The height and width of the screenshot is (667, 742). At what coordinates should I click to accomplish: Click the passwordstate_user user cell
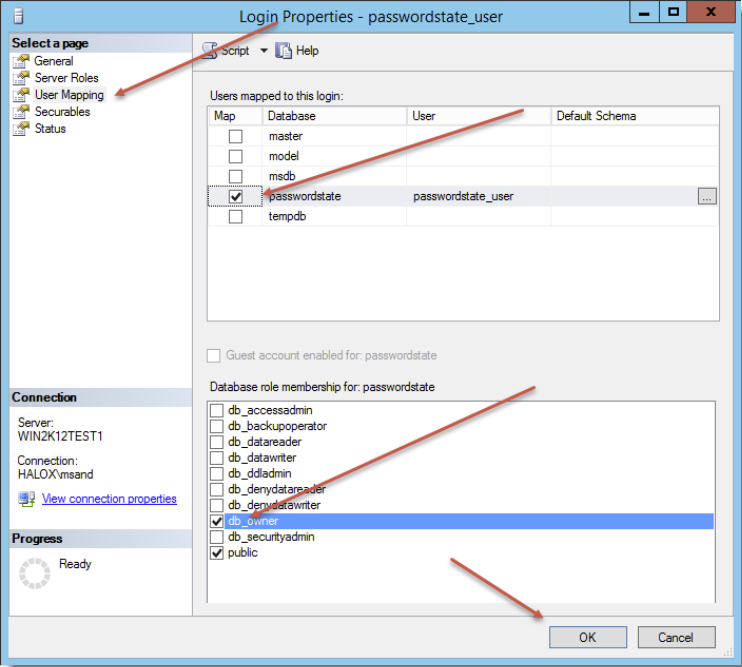478,196
